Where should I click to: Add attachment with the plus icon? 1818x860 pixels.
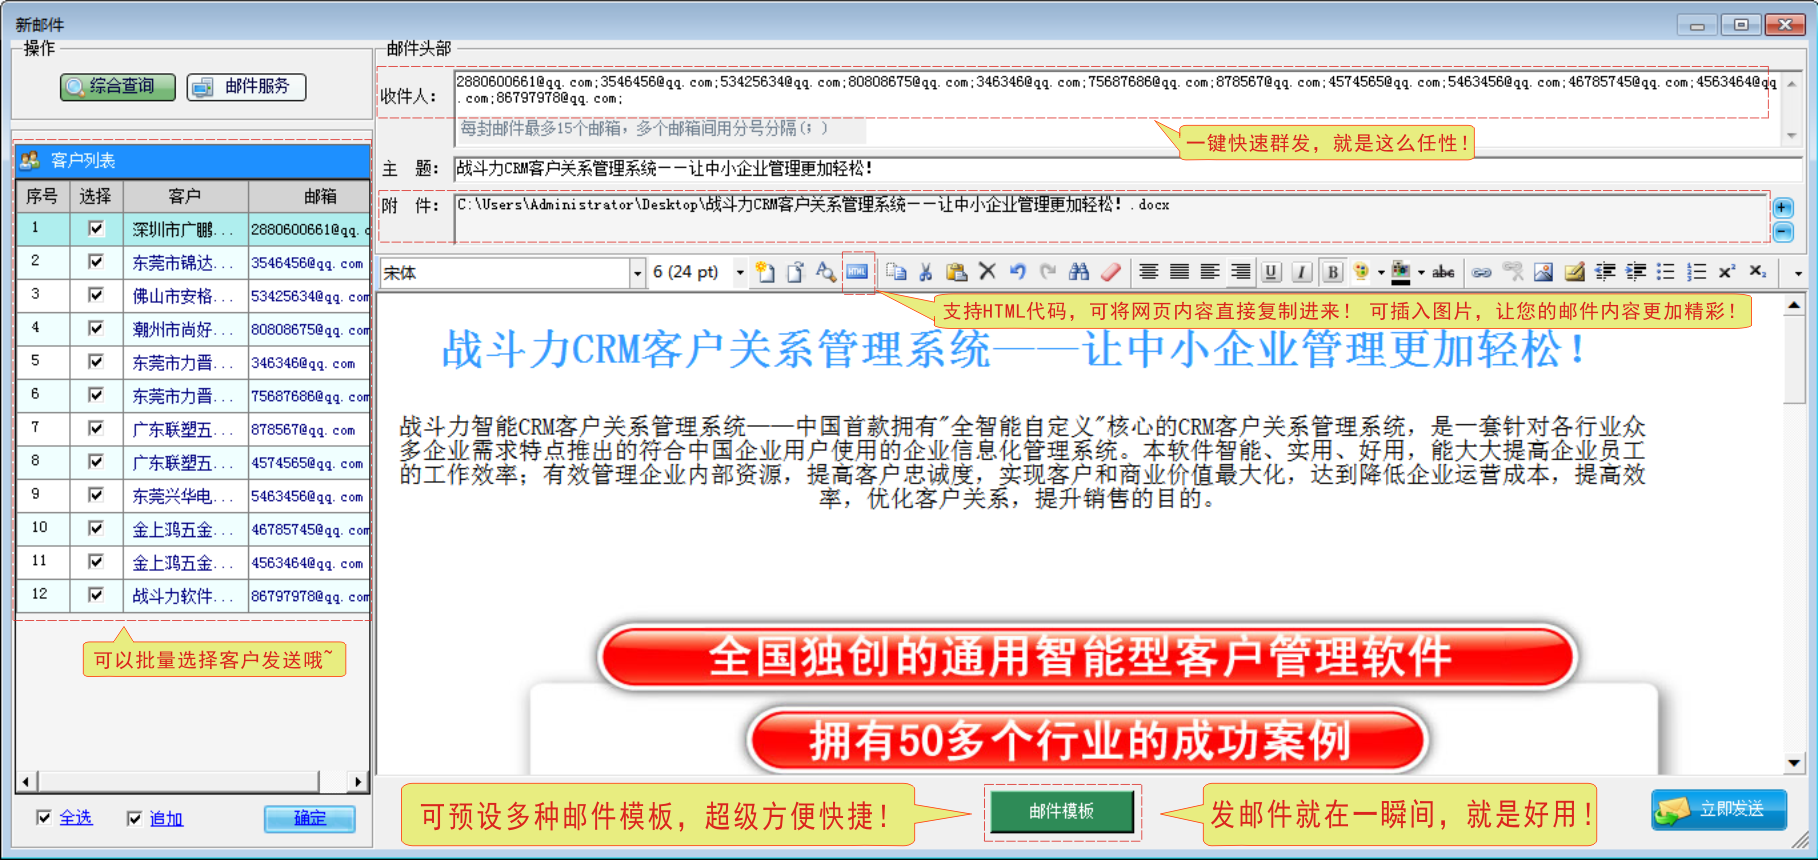point(1783,208)
